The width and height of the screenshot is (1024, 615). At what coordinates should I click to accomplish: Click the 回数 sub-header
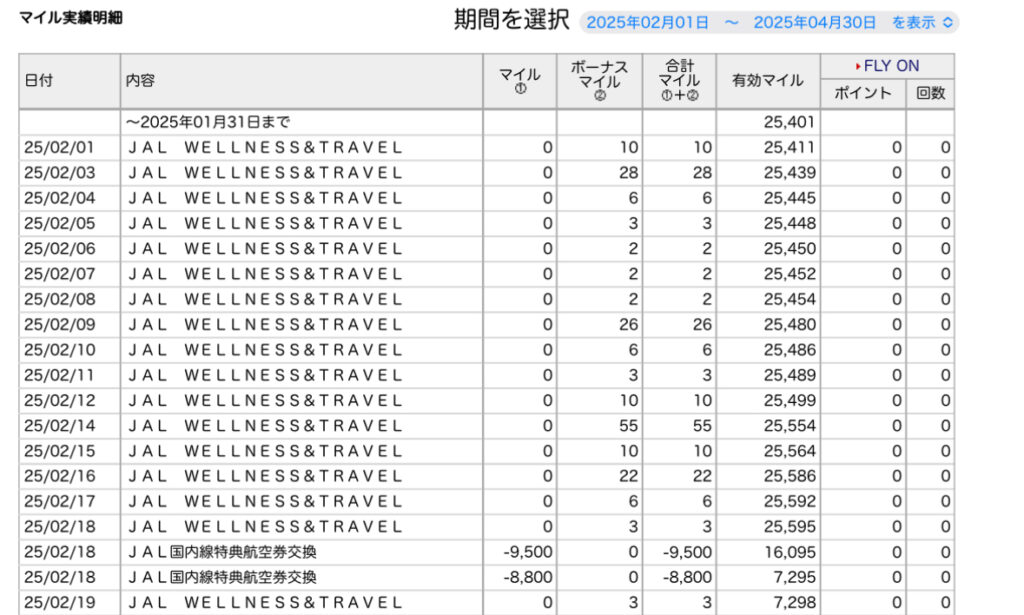pyautogui.click(x=930, y=93)
